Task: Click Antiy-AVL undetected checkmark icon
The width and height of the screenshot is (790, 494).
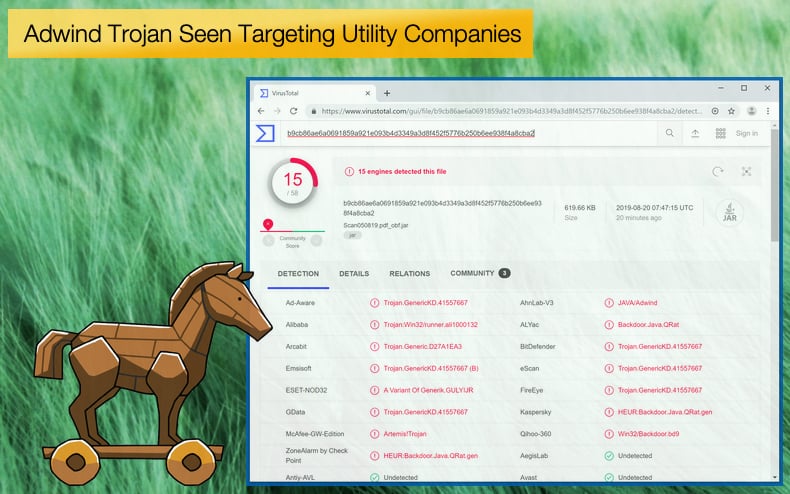Action: click(x=374, y=477)
